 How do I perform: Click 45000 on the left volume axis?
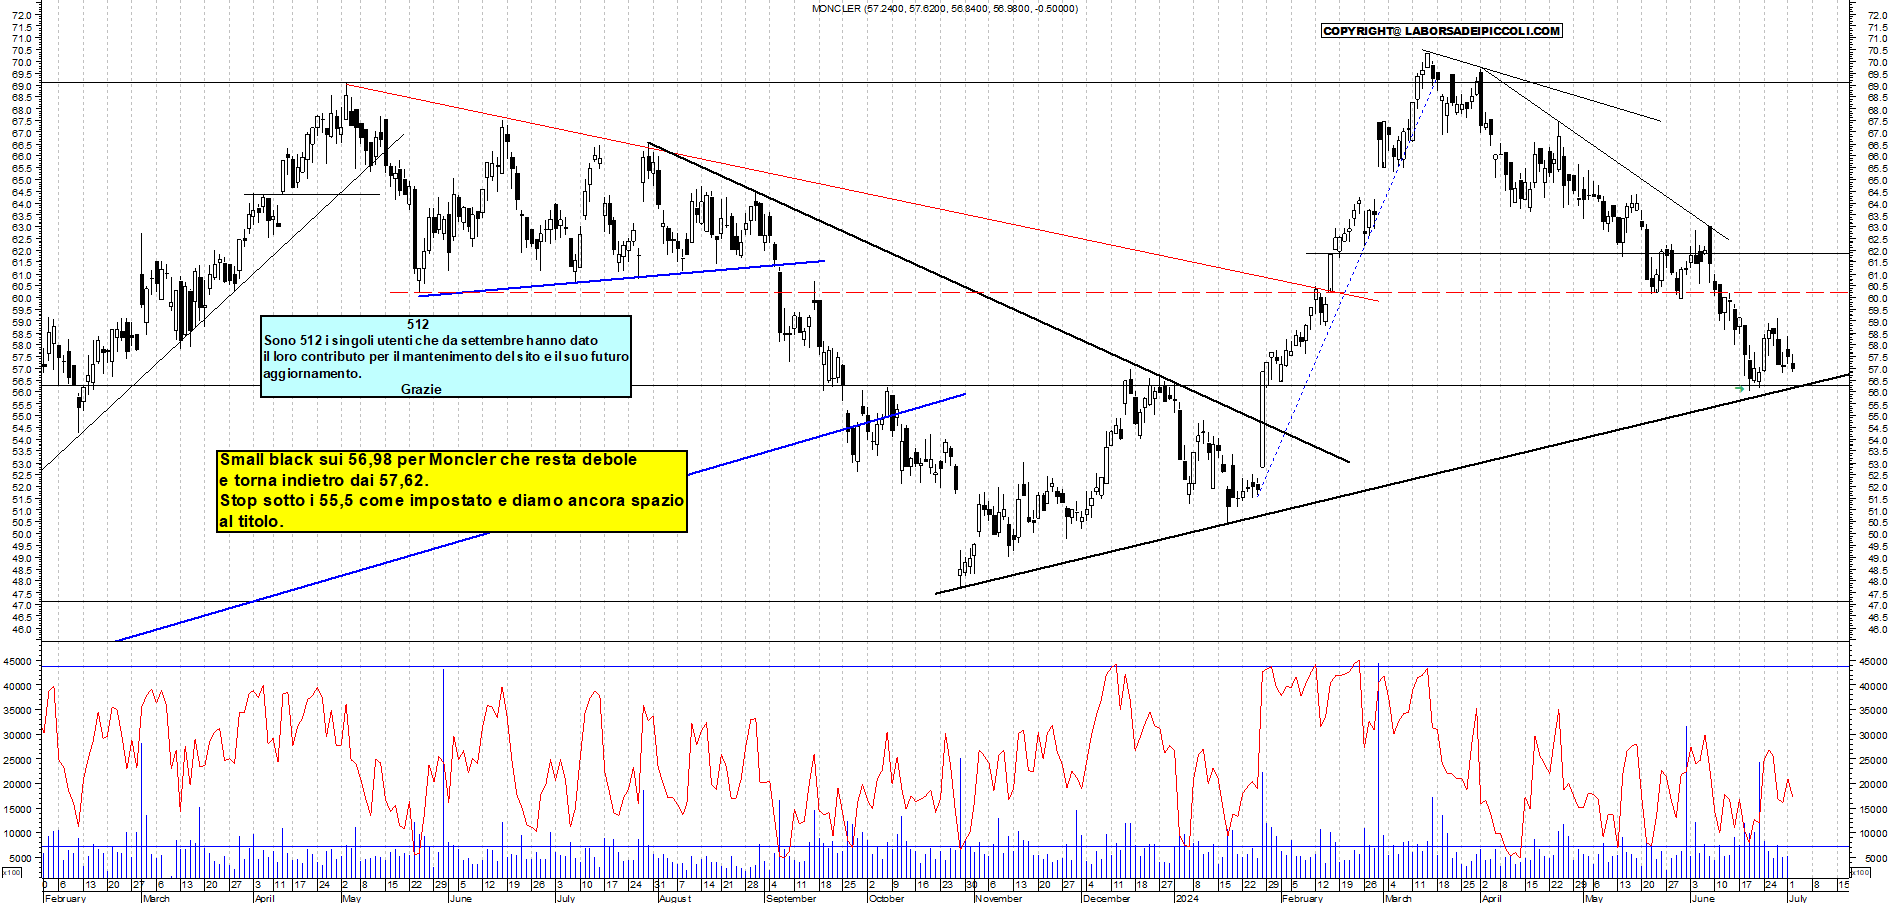click(20, 662)
